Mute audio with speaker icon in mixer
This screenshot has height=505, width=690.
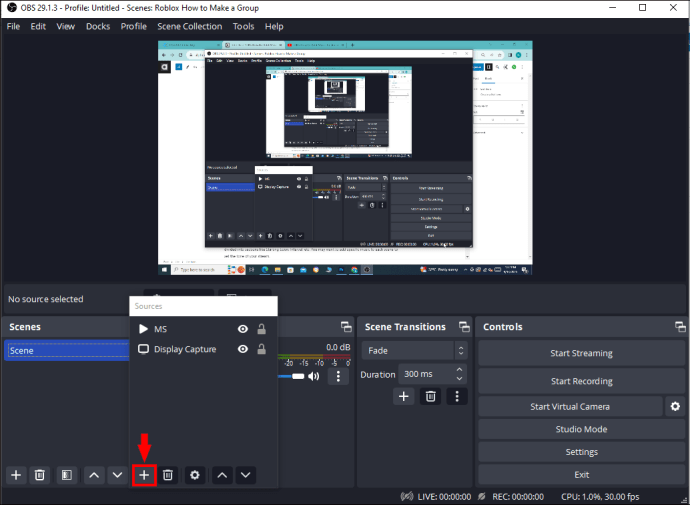tap(314, 376)
